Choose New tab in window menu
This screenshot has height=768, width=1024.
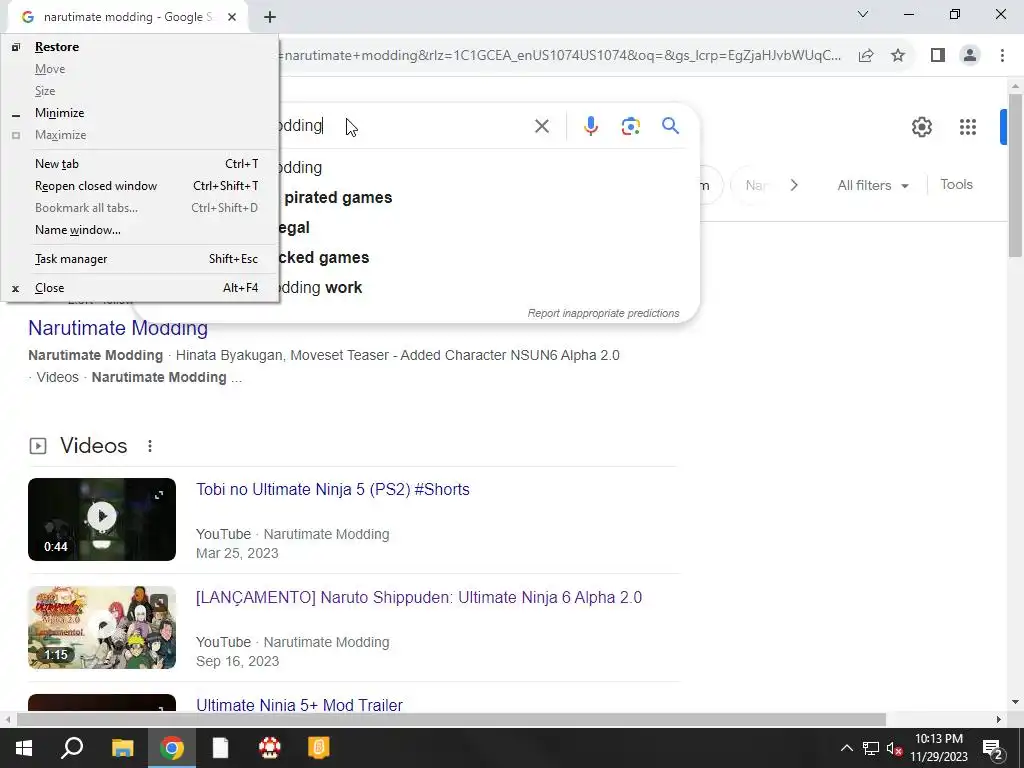140,164
